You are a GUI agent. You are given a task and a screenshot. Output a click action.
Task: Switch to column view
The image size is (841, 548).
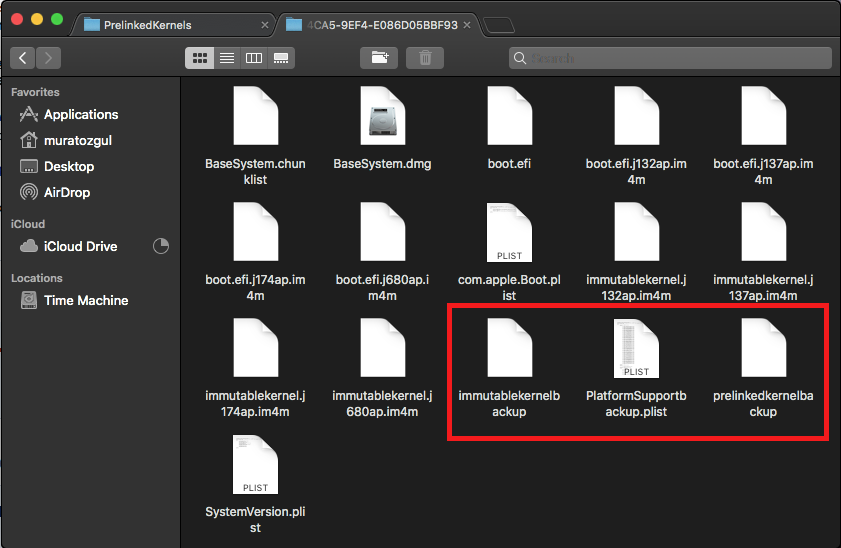[254, 58]
